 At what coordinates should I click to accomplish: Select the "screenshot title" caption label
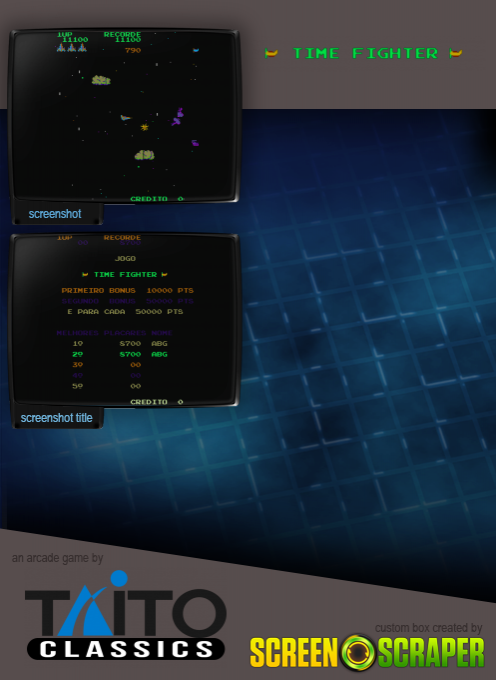pos(57,418)
